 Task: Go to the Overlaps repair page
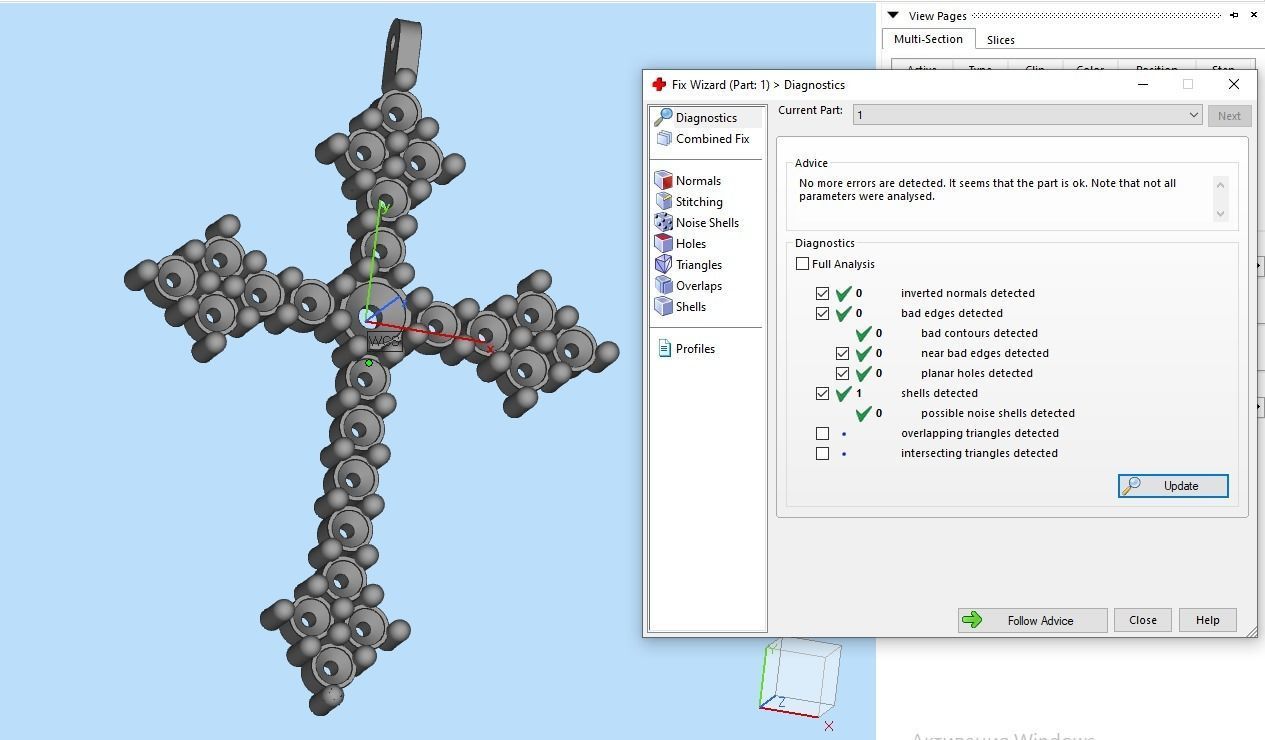click(x=689, y=286)
